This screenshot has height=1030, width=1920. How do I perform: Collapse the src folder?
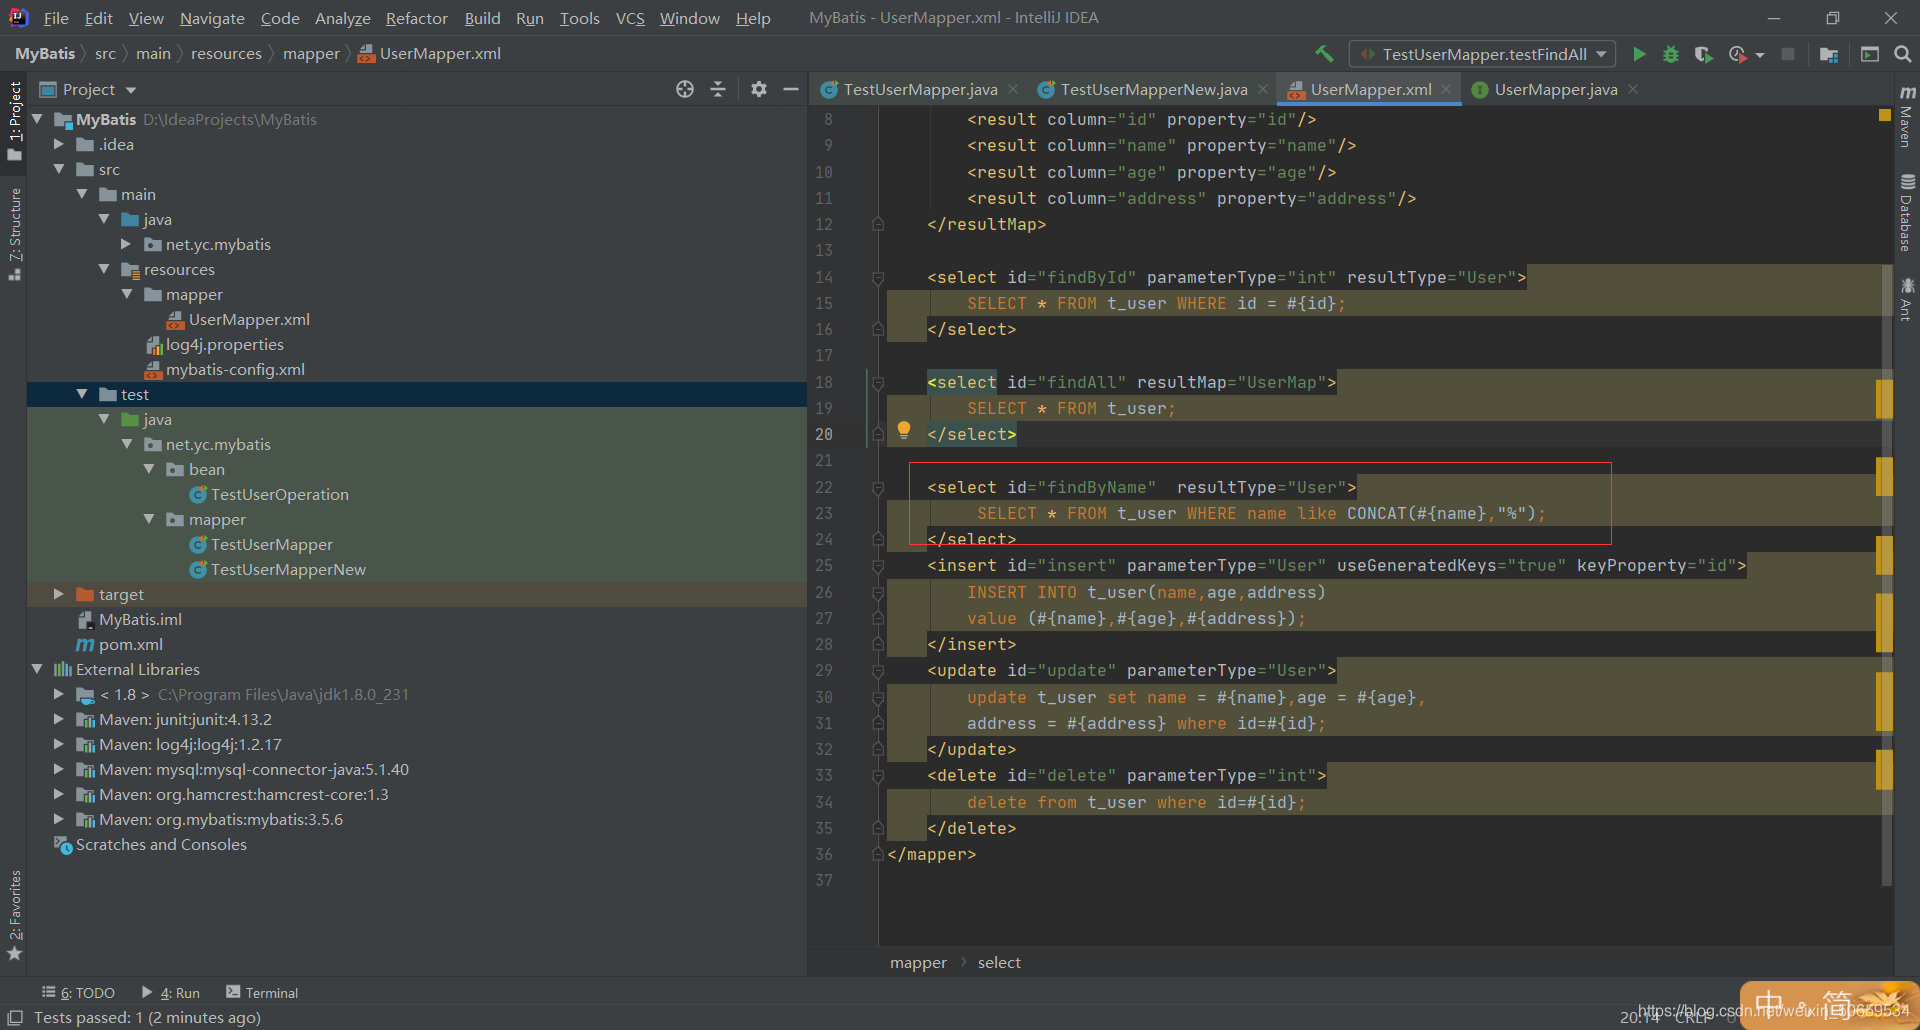pyautogui.click(x=59, y=169)
